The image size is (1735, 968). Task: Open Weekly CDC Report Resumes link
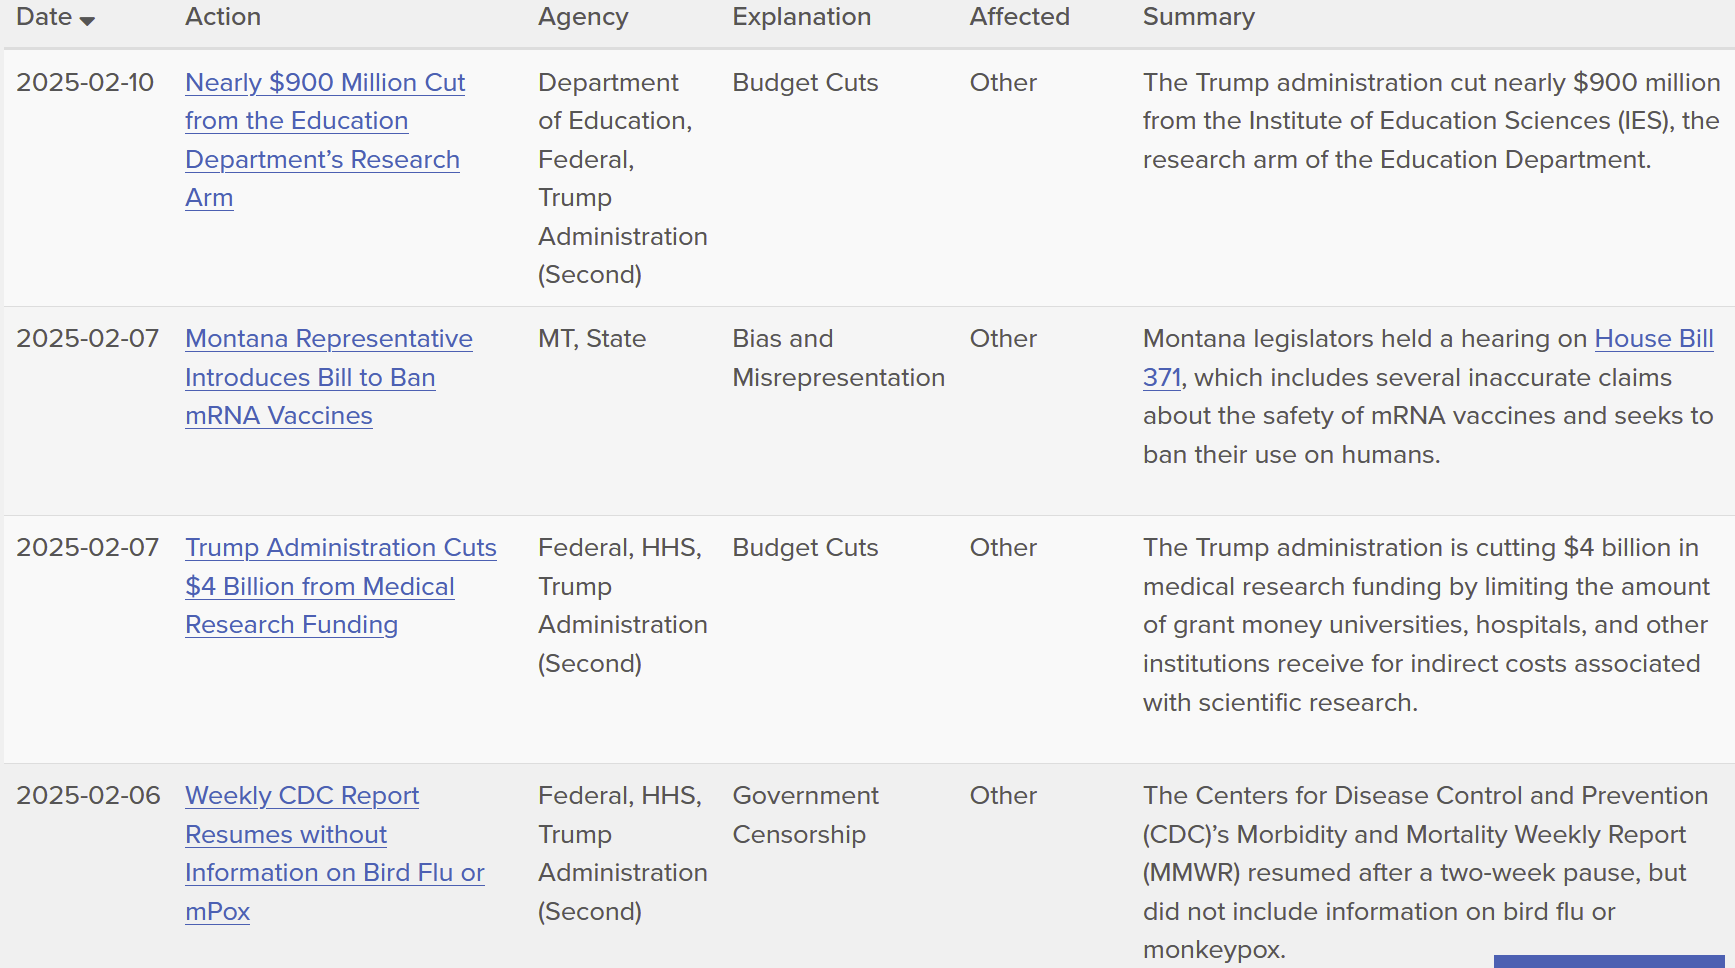pyautogui.click(x=335, y=853)
